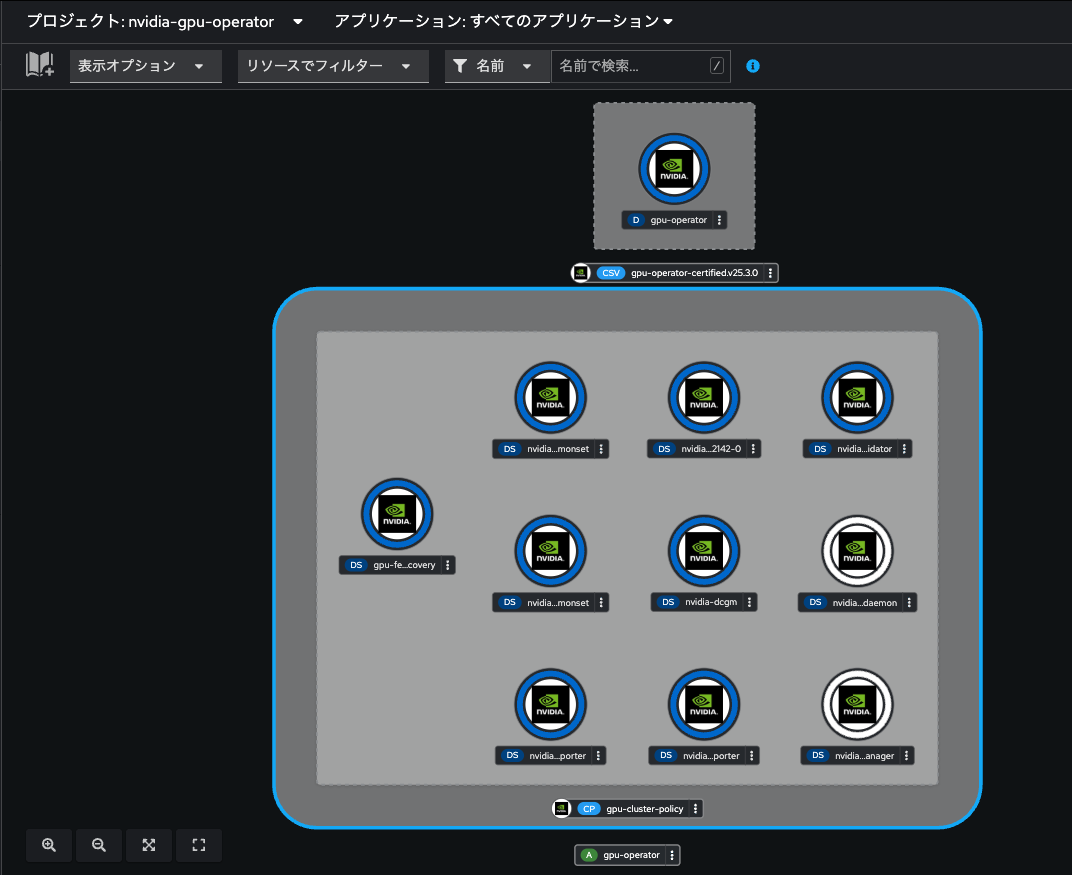Expand the 表示オプション dropdown
Viewport: 1072px width, 875px height.
[146, 66]
